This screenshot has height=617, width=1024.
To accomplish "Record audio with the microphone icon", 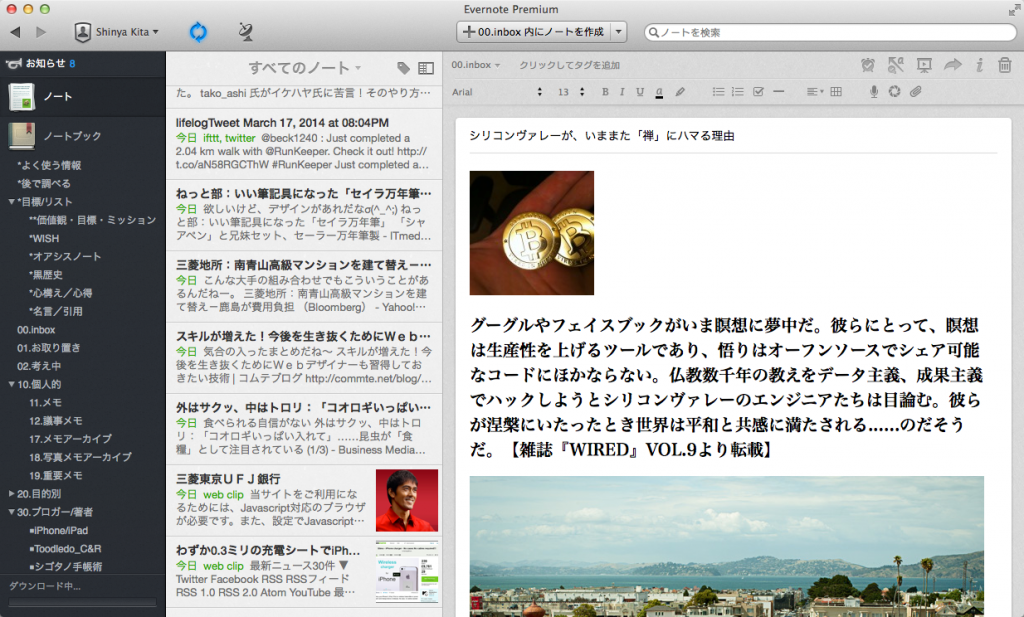I will coord(874,92).
